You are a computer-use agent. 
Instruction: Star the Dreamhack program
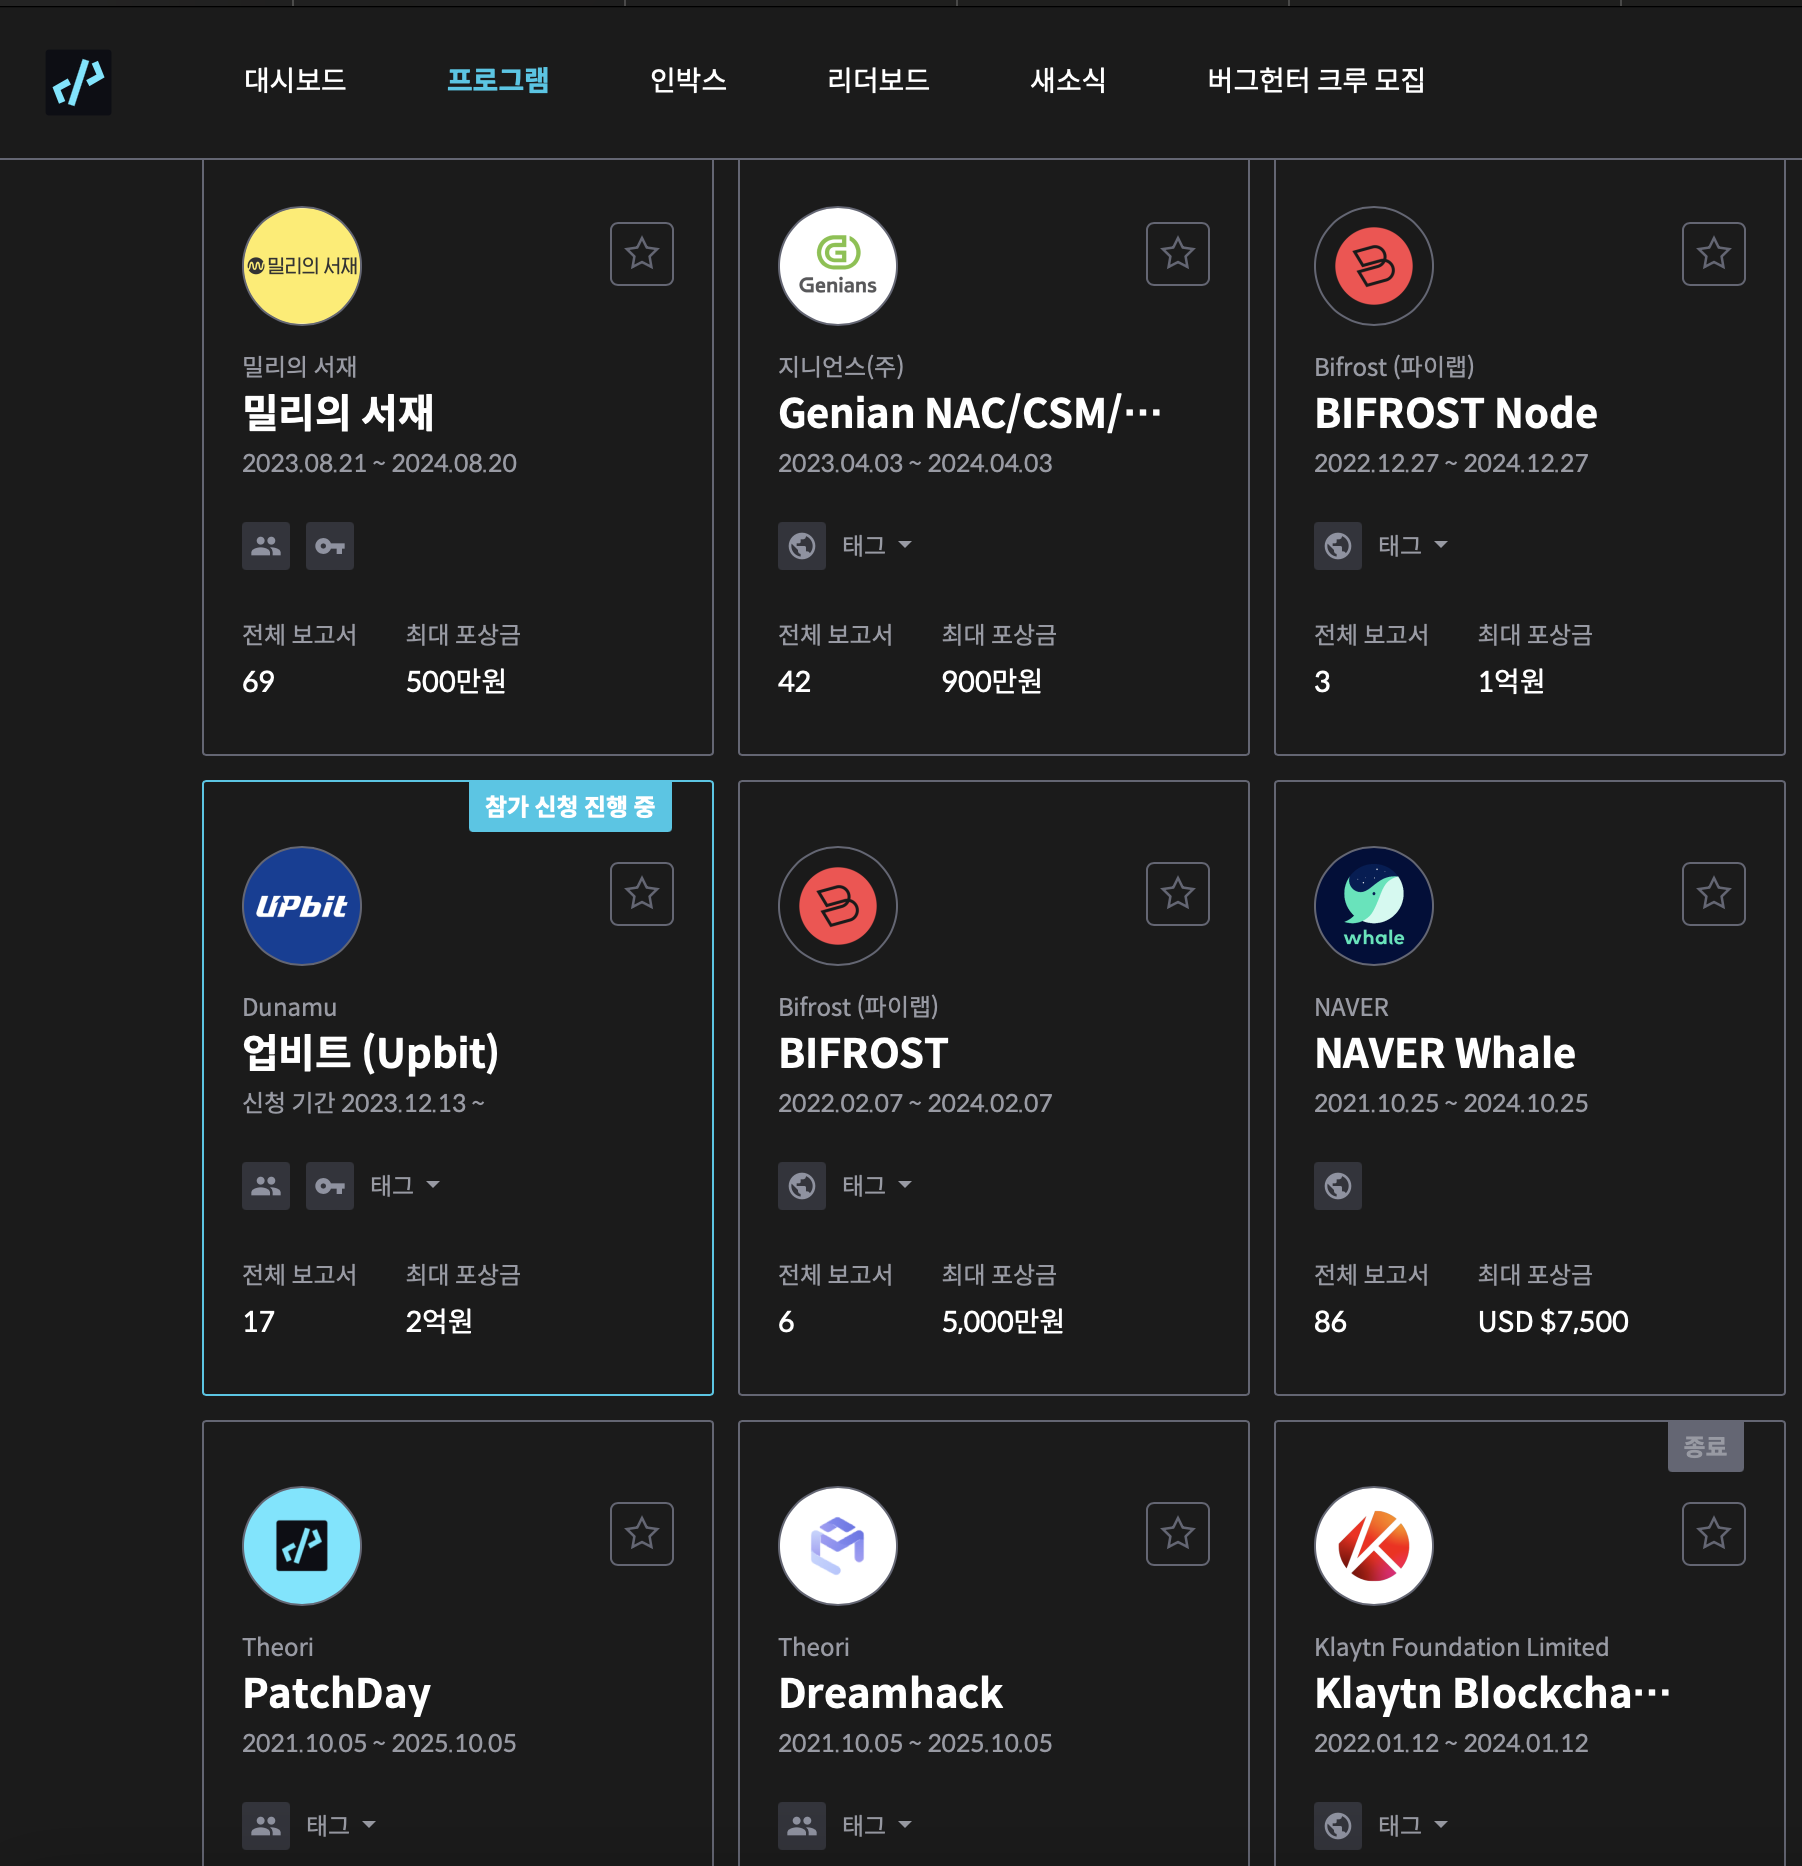click(x=1178, y=1534)
